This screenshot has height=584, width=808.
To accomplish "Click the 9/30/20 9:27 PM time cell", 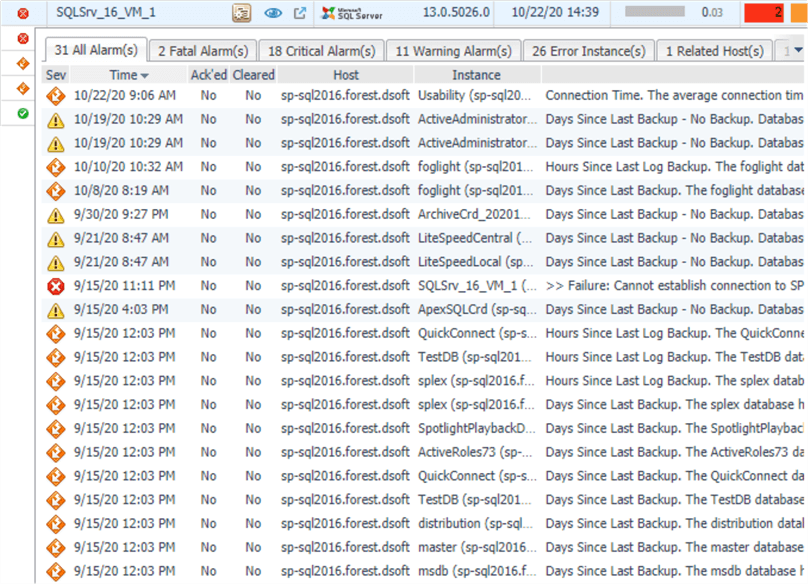I will [x=121, y=214].
